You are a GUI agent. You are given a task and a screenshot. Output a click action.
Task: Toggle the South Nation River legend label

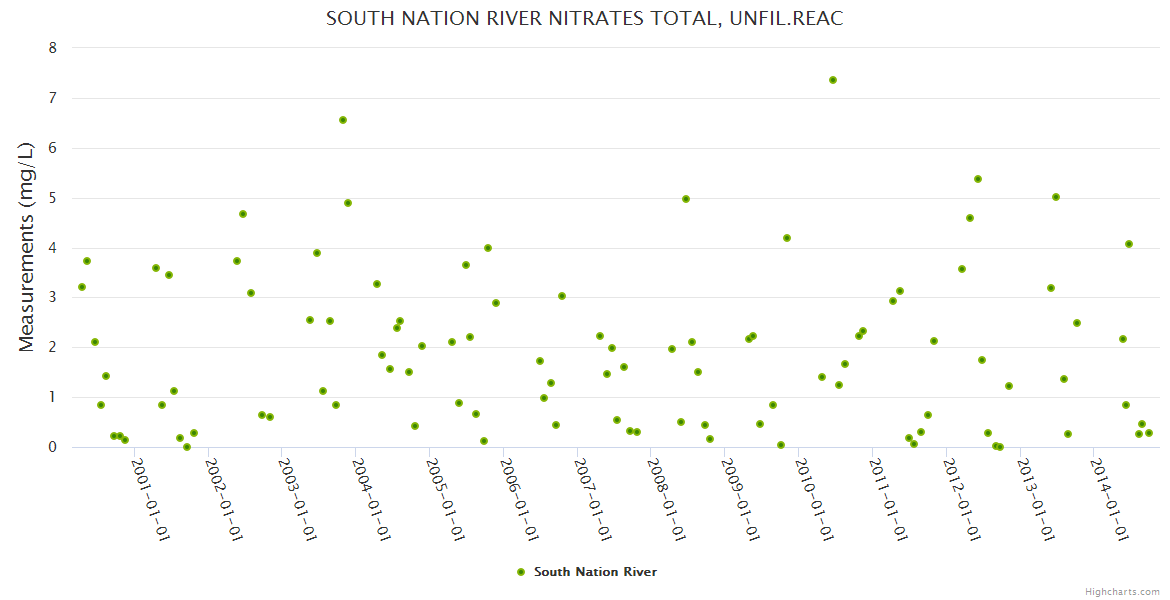(x=595, y=572)
